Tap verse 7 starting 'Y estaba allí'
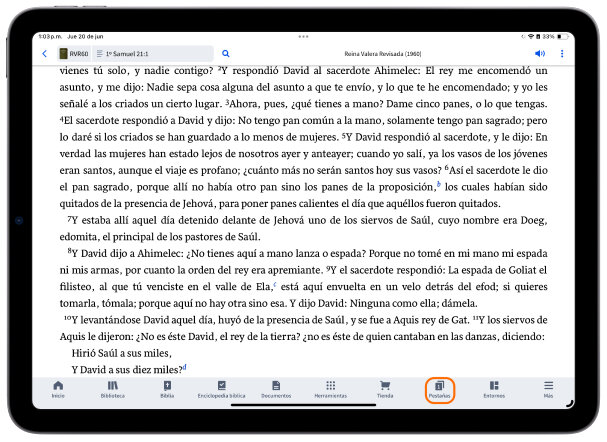Image resolution: width=607 pixels, height=442 pixels. [303, 228]
